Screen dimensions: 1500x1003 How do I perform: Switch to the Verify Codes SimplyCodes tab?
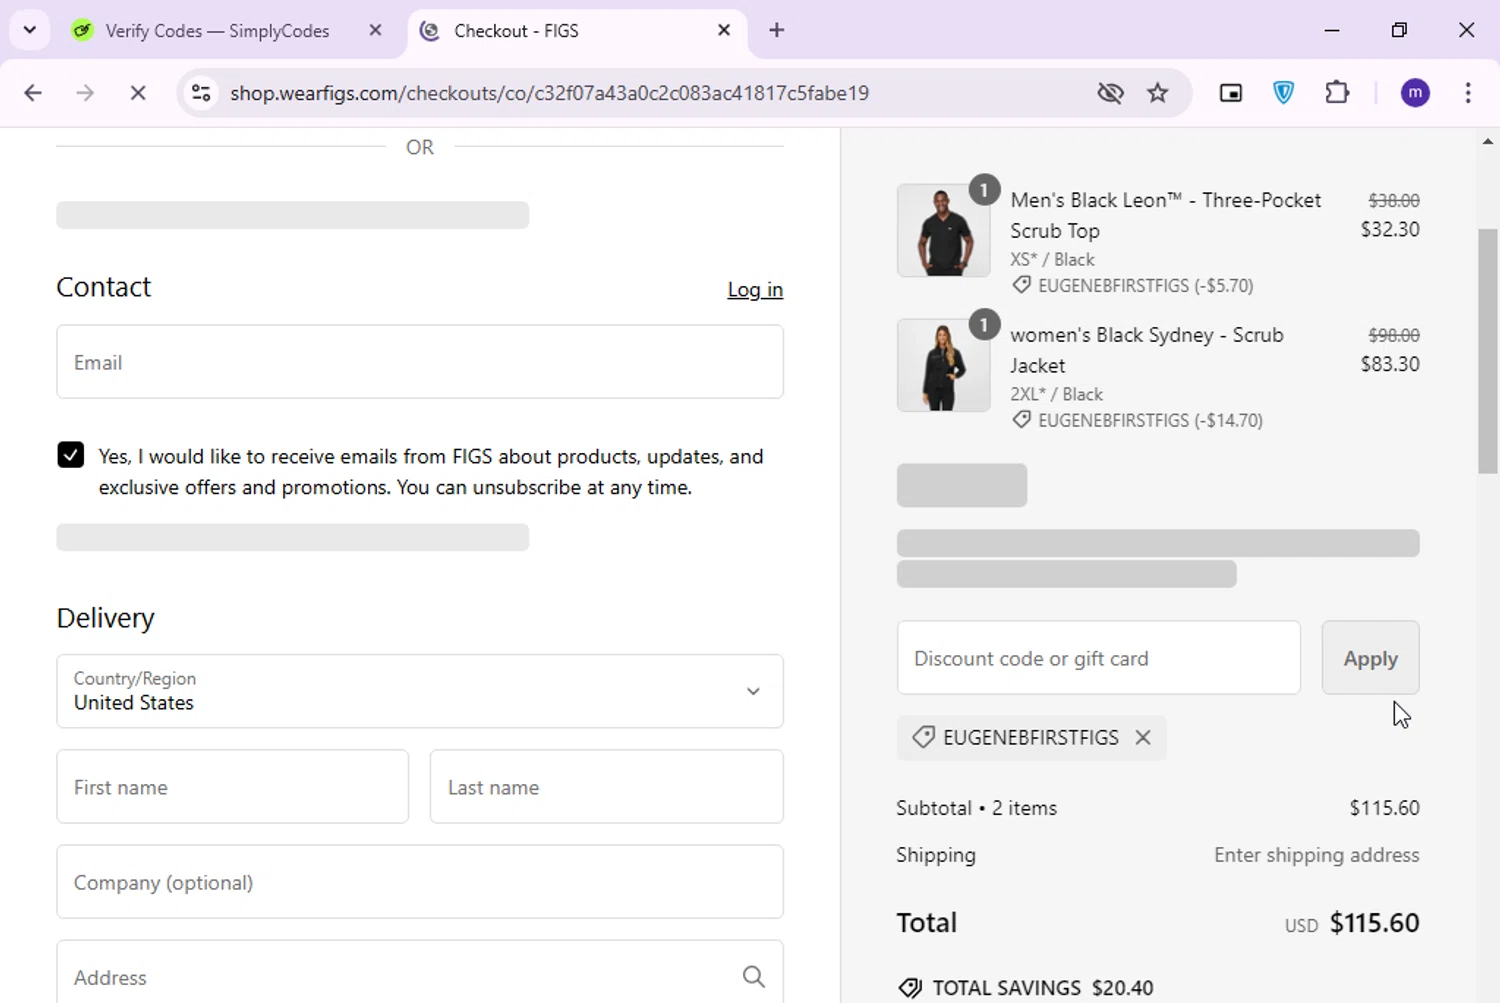click(217, 31)
